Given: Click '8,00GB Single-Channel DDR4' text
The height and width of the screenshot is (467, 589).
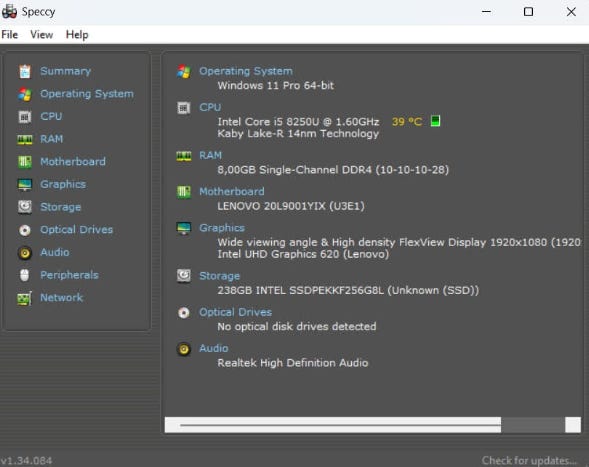Looking at the screenshot, I should [x=294, y=170].
